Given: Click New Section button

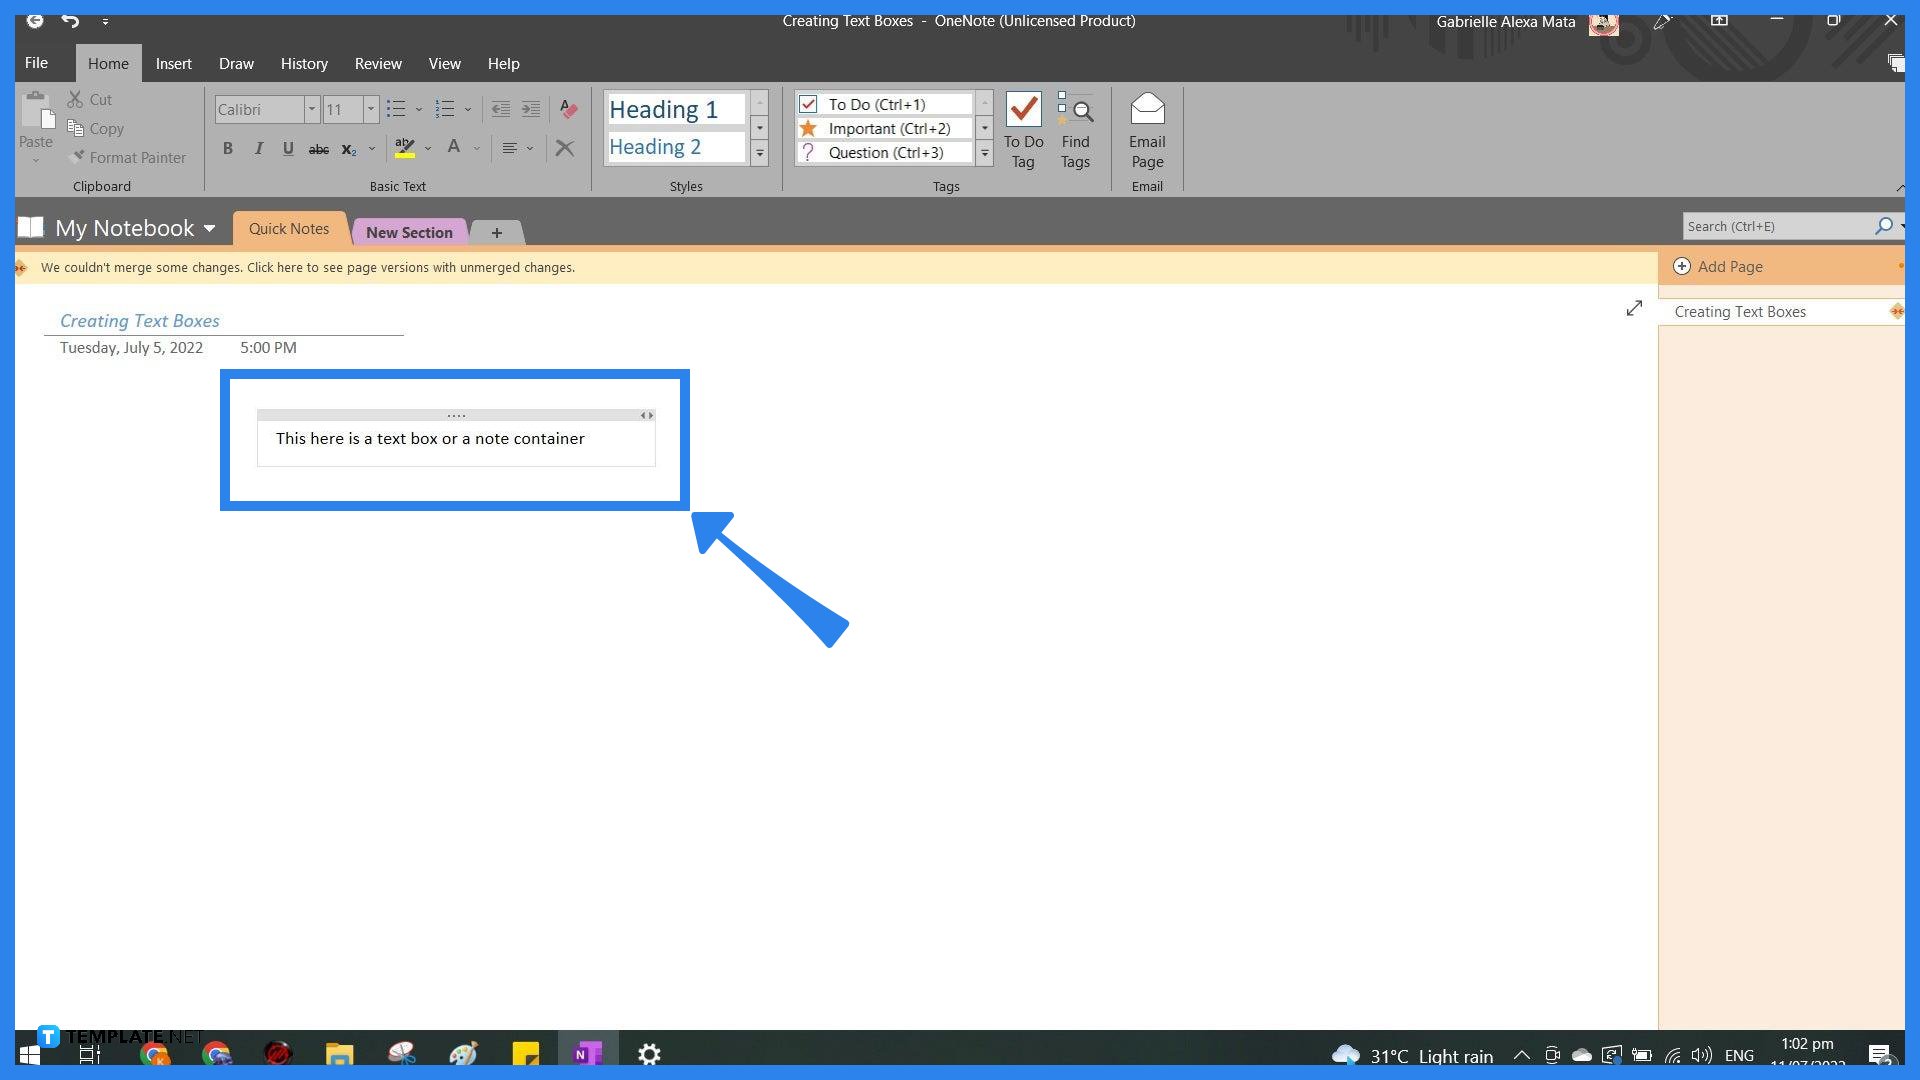Looking at the screenshot, I should tap(407, 231).
